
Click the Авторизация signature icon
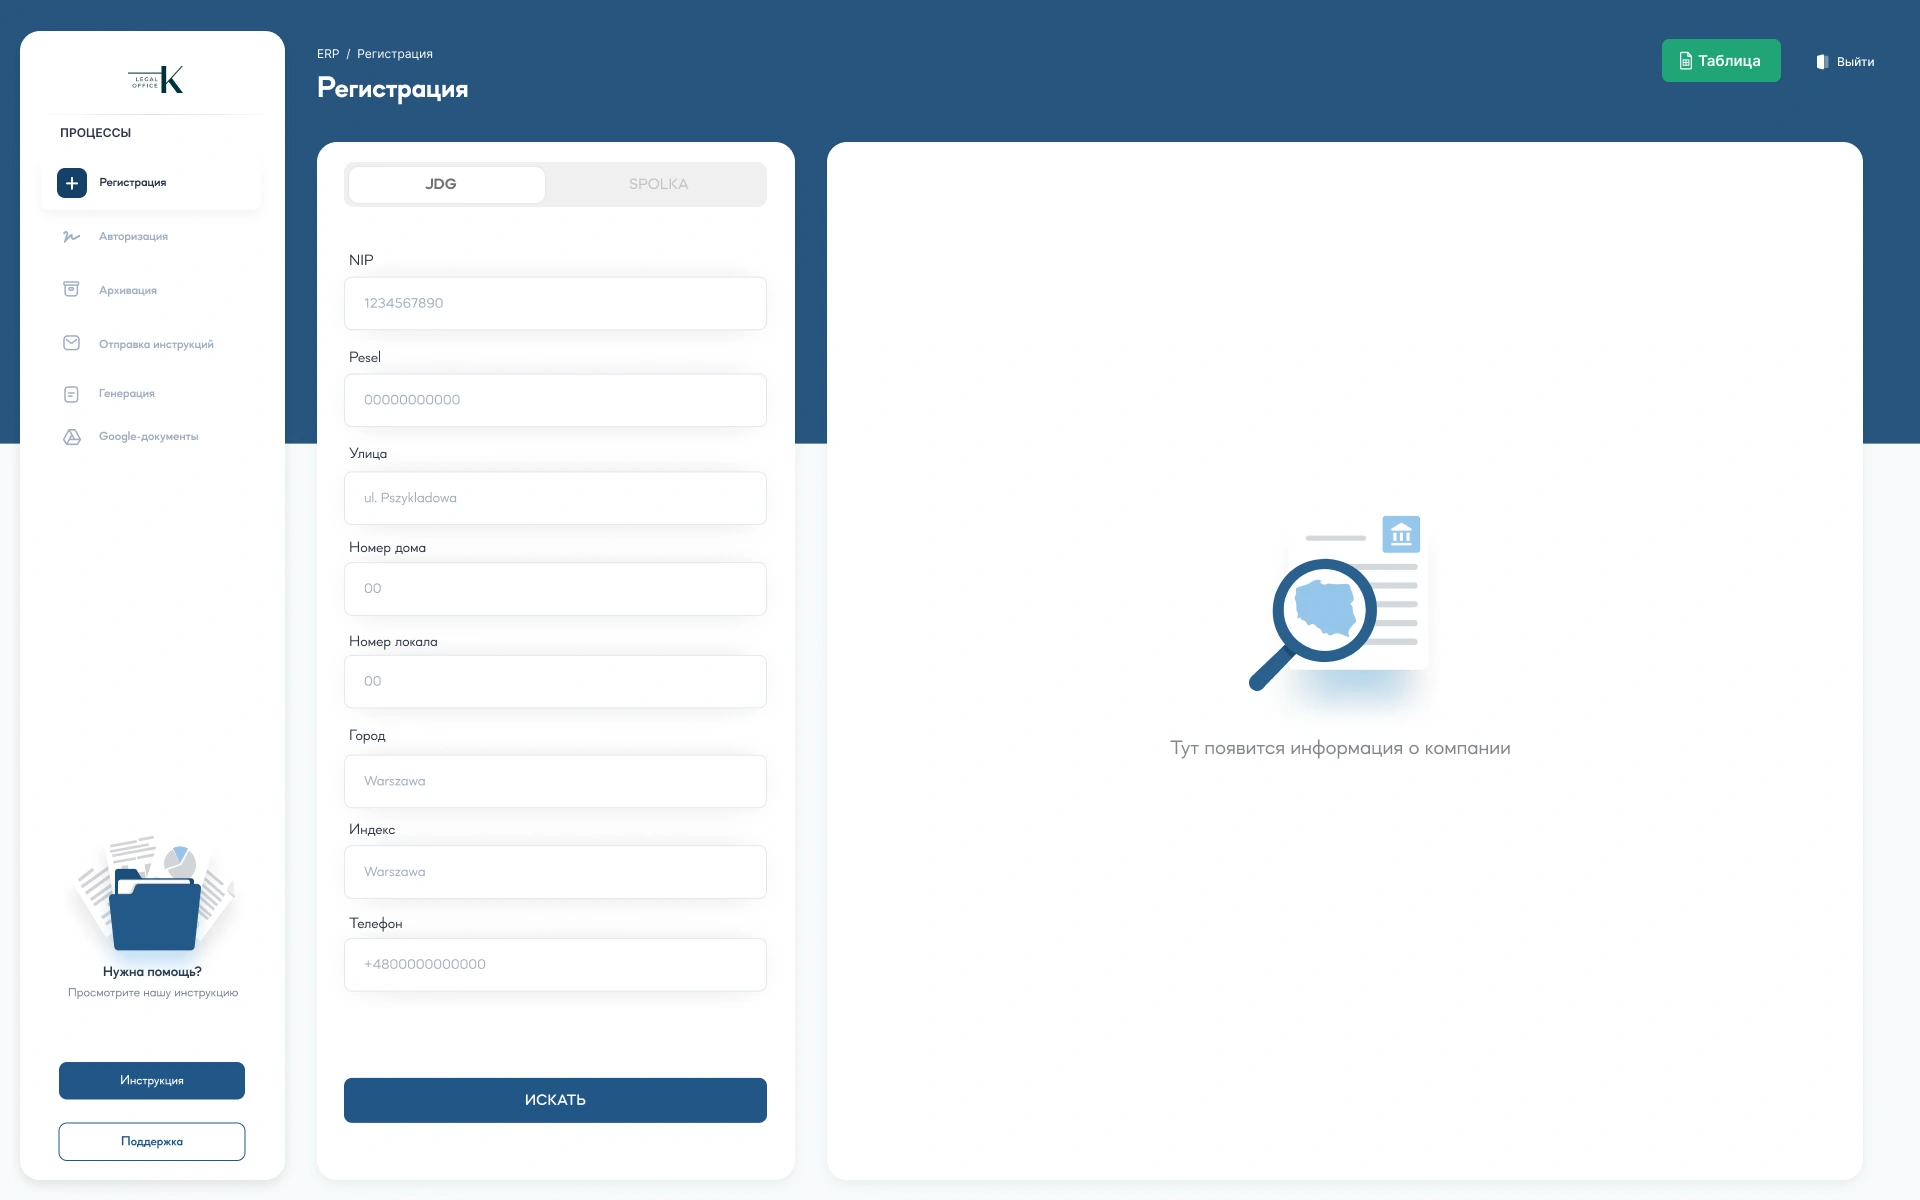coord(71,237)
